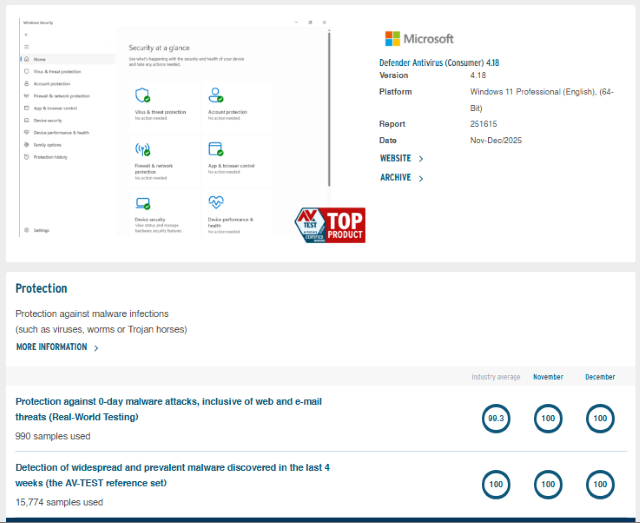The height and width of the screenshot is (523, 640).
Task: Click the Defender Antivirus (Consumer) 4.18 title
Action: pos(439,63)
